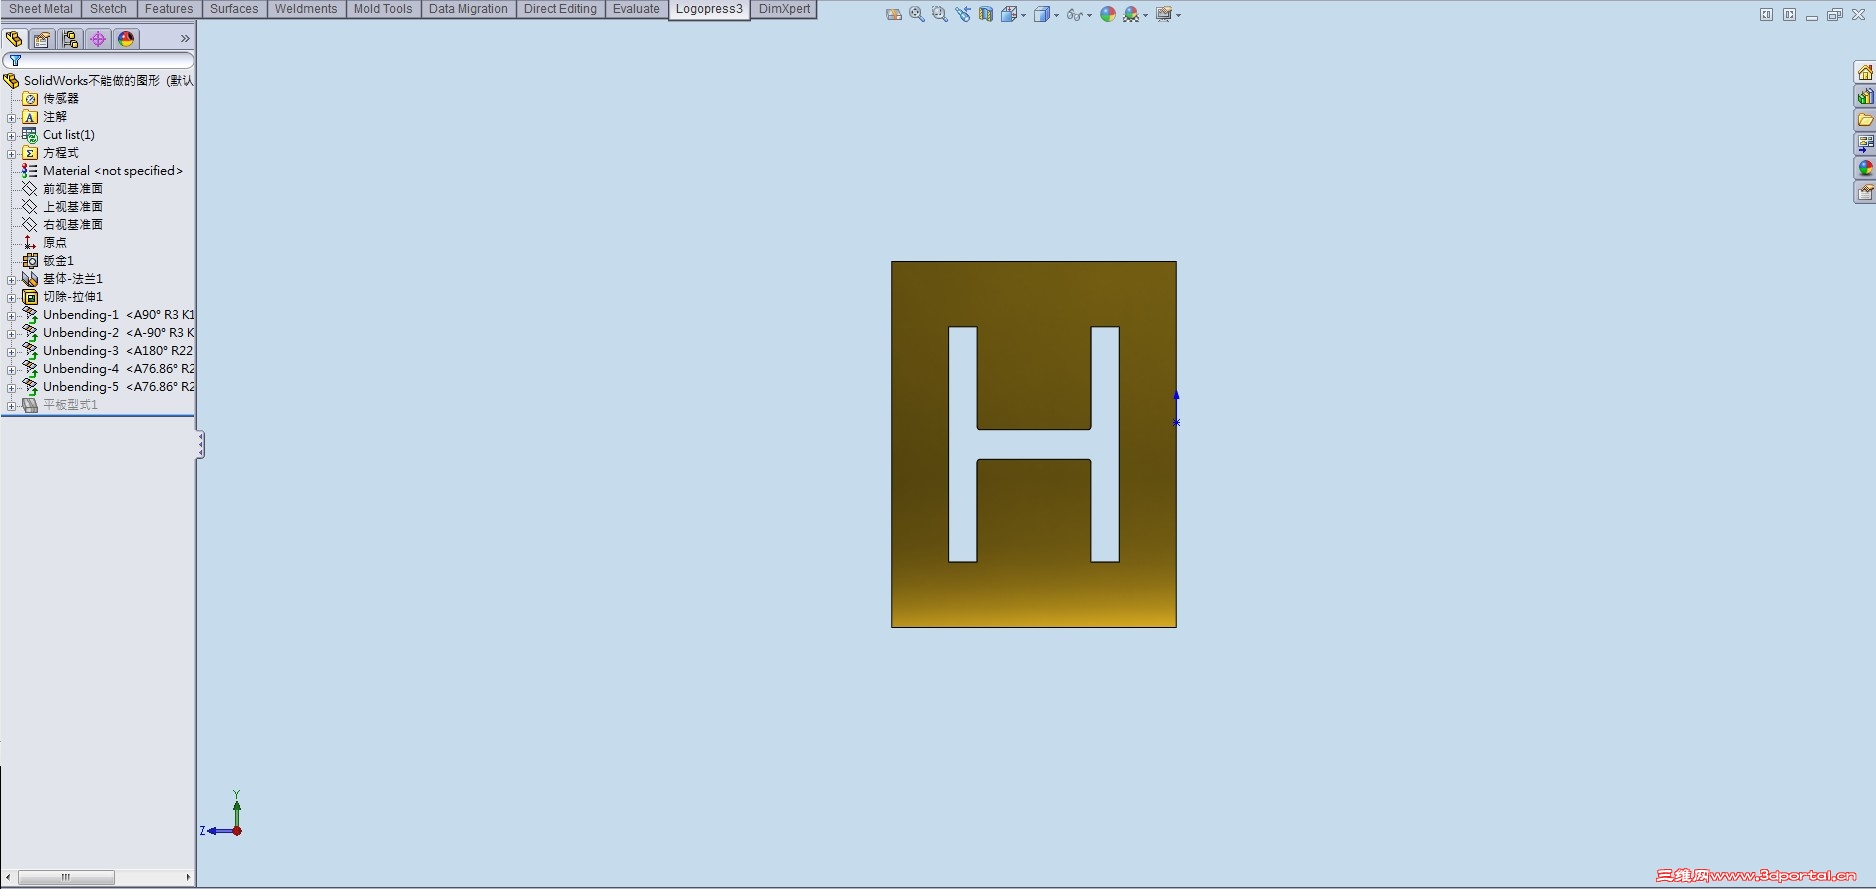Open the File Explorer folder tab
The height and width of the screenshot is (889, 1876).
point(1865,121)
